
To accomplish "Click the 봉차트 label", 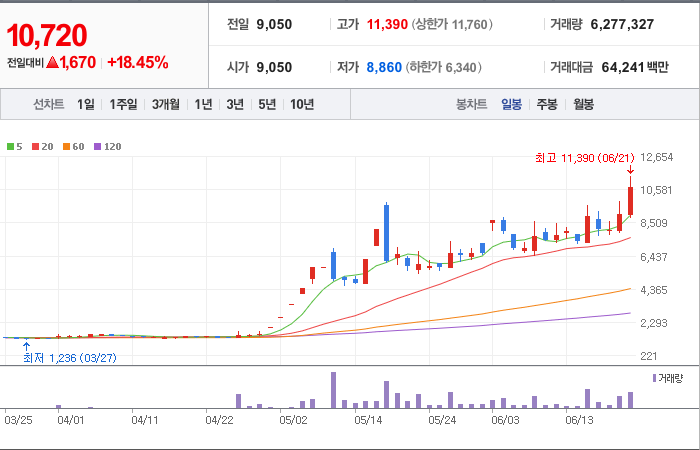I will 471,104.
